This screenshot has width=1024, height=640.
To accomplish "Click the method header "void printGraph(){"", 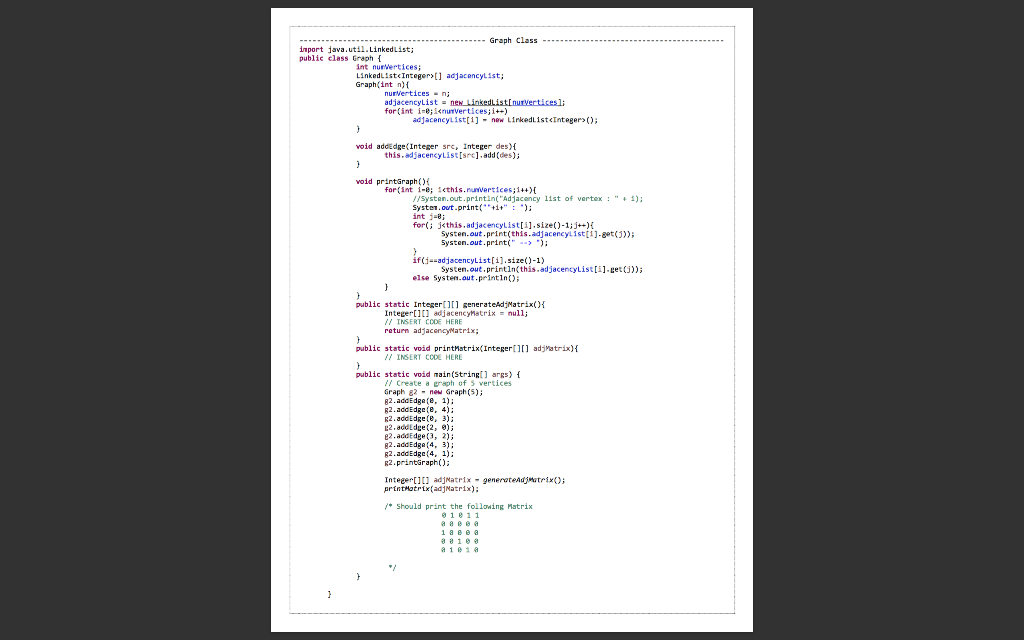I will tap(392, 182).
